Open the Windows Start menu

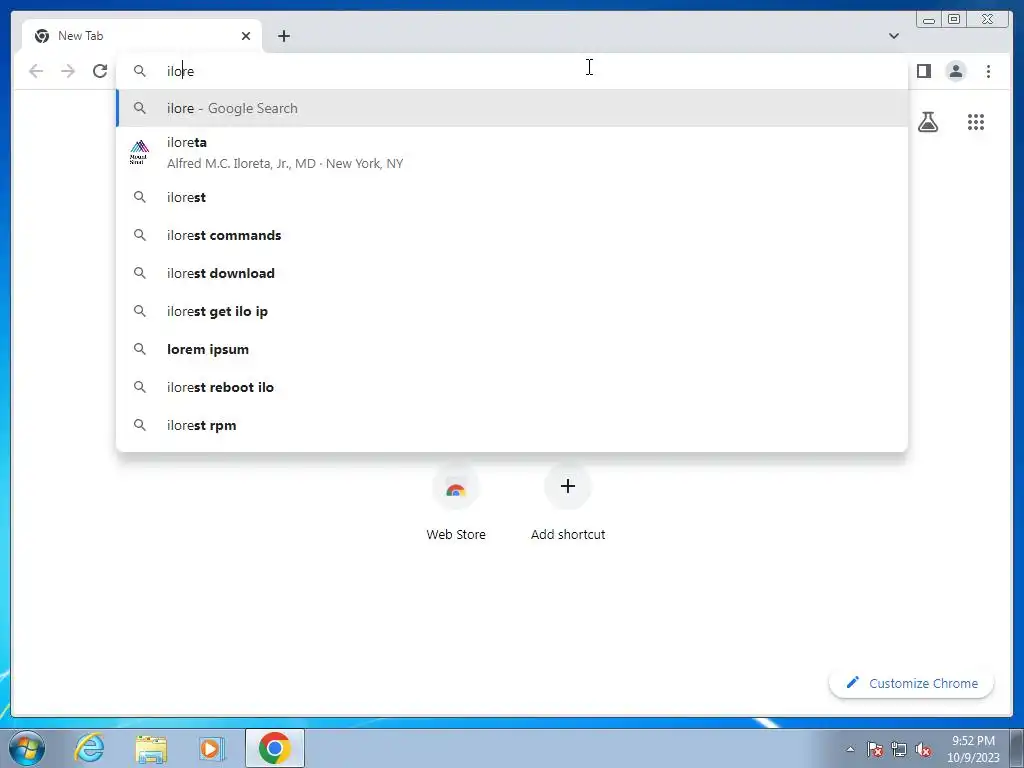[x=27, y=748]
